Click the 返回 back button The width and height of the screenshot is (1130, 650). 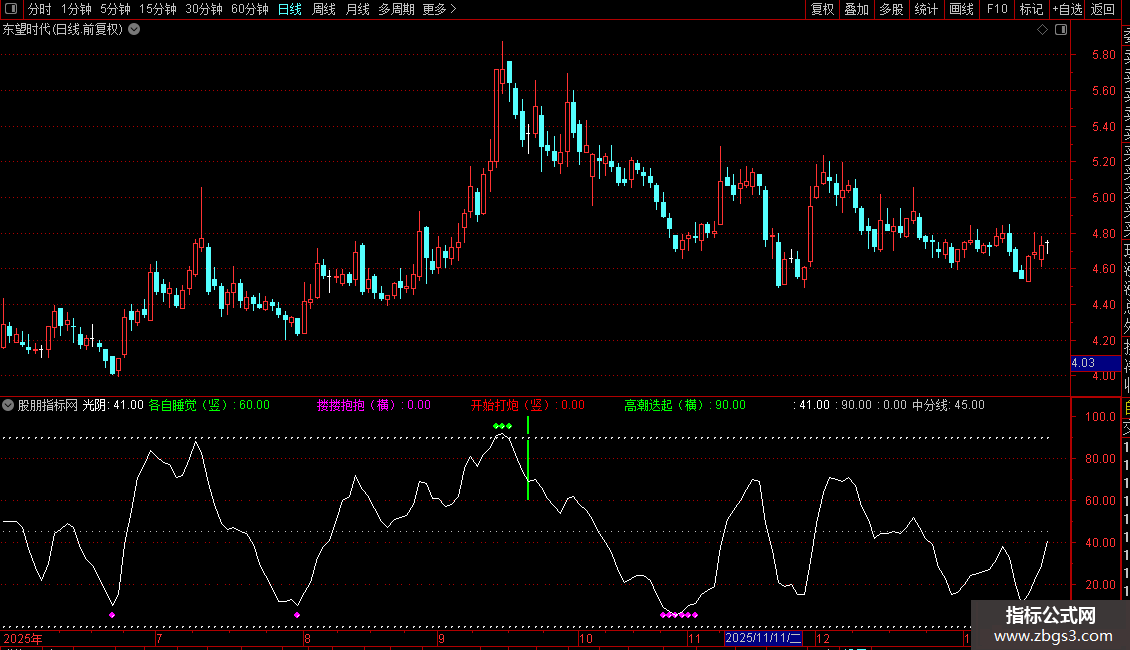pos(1103,9)
